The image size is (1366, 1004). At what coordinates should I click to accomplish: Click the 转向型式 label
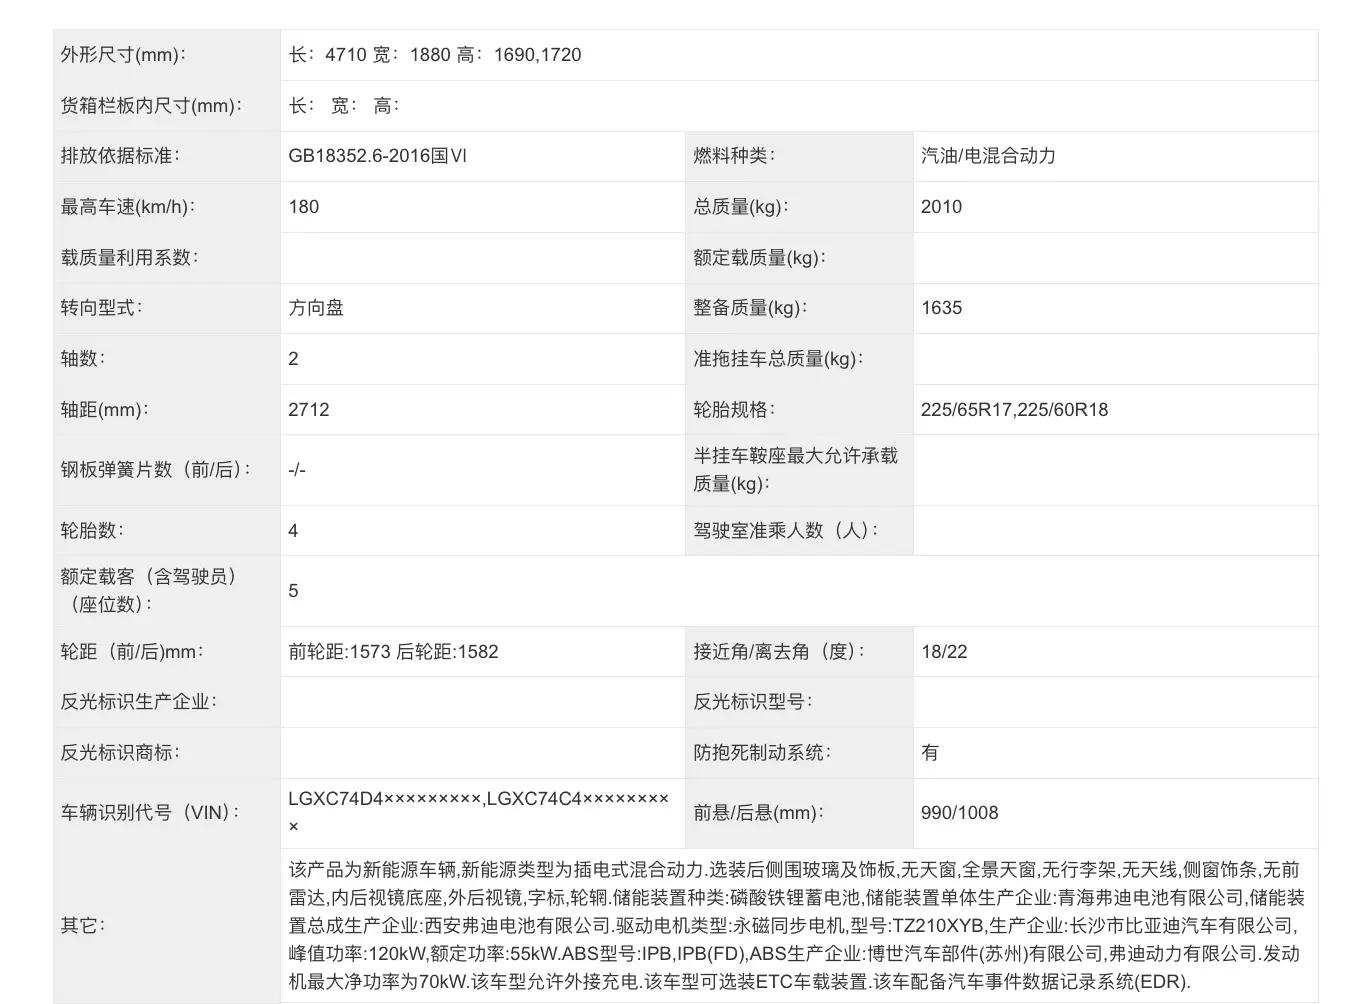(x=101, y=308)
